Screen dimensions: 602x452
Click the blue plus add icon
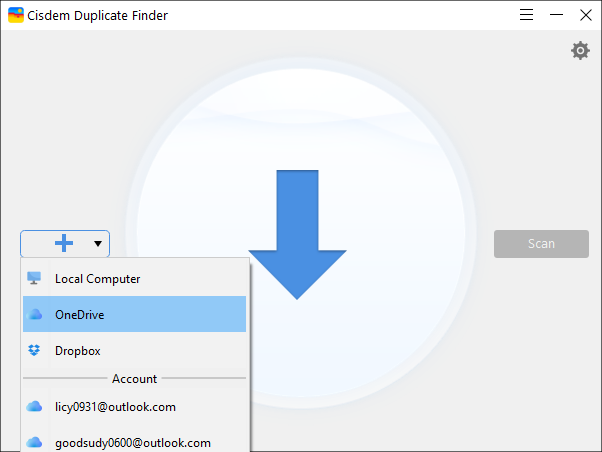64,243
